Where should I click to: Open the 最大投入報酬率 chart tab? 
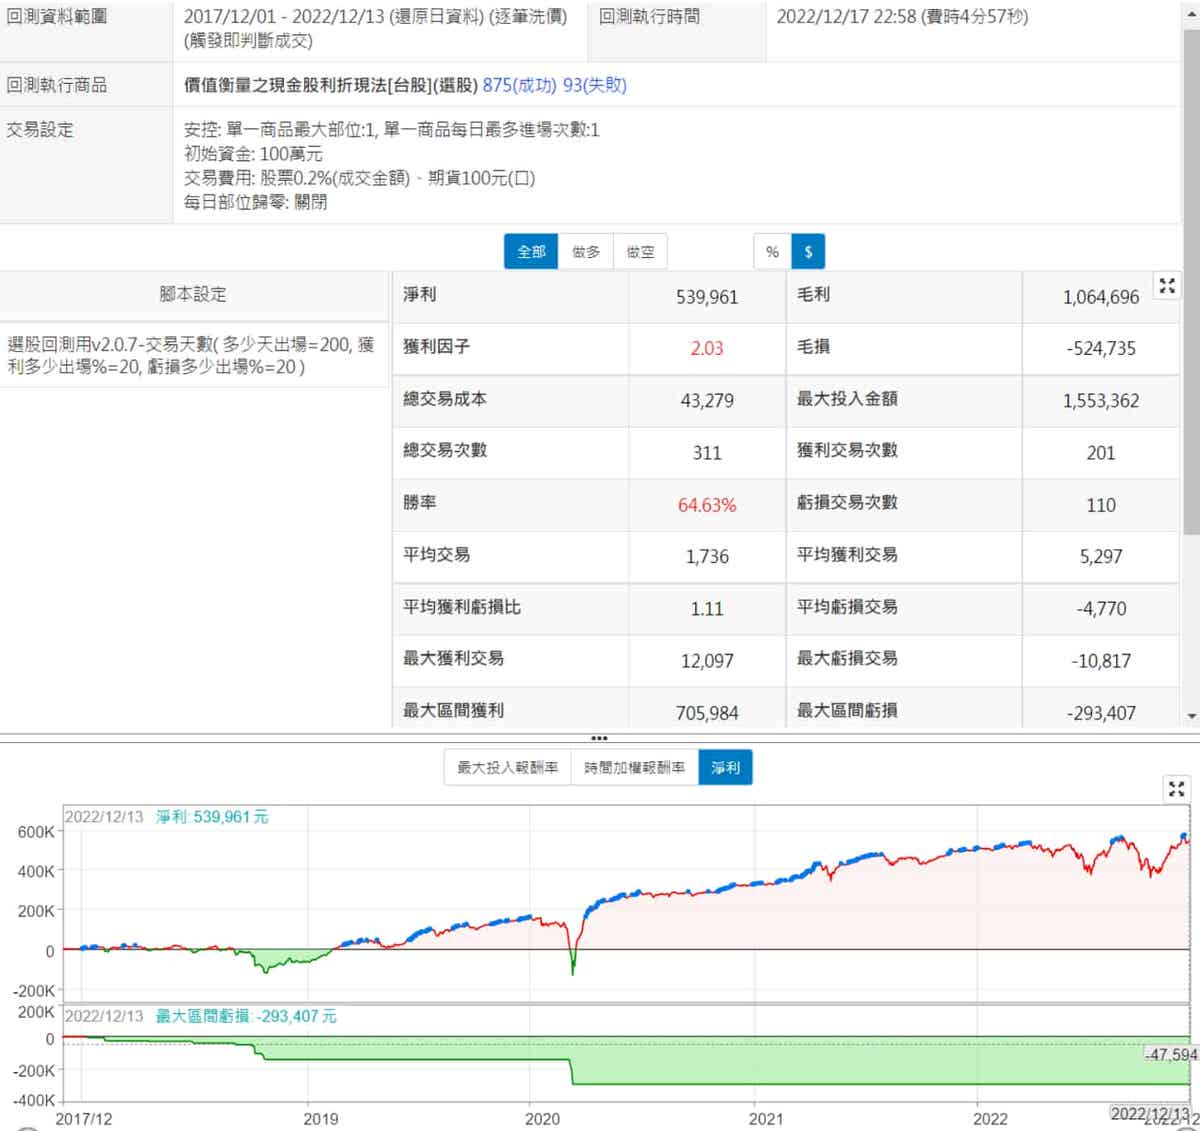click(x=507, y=768)
